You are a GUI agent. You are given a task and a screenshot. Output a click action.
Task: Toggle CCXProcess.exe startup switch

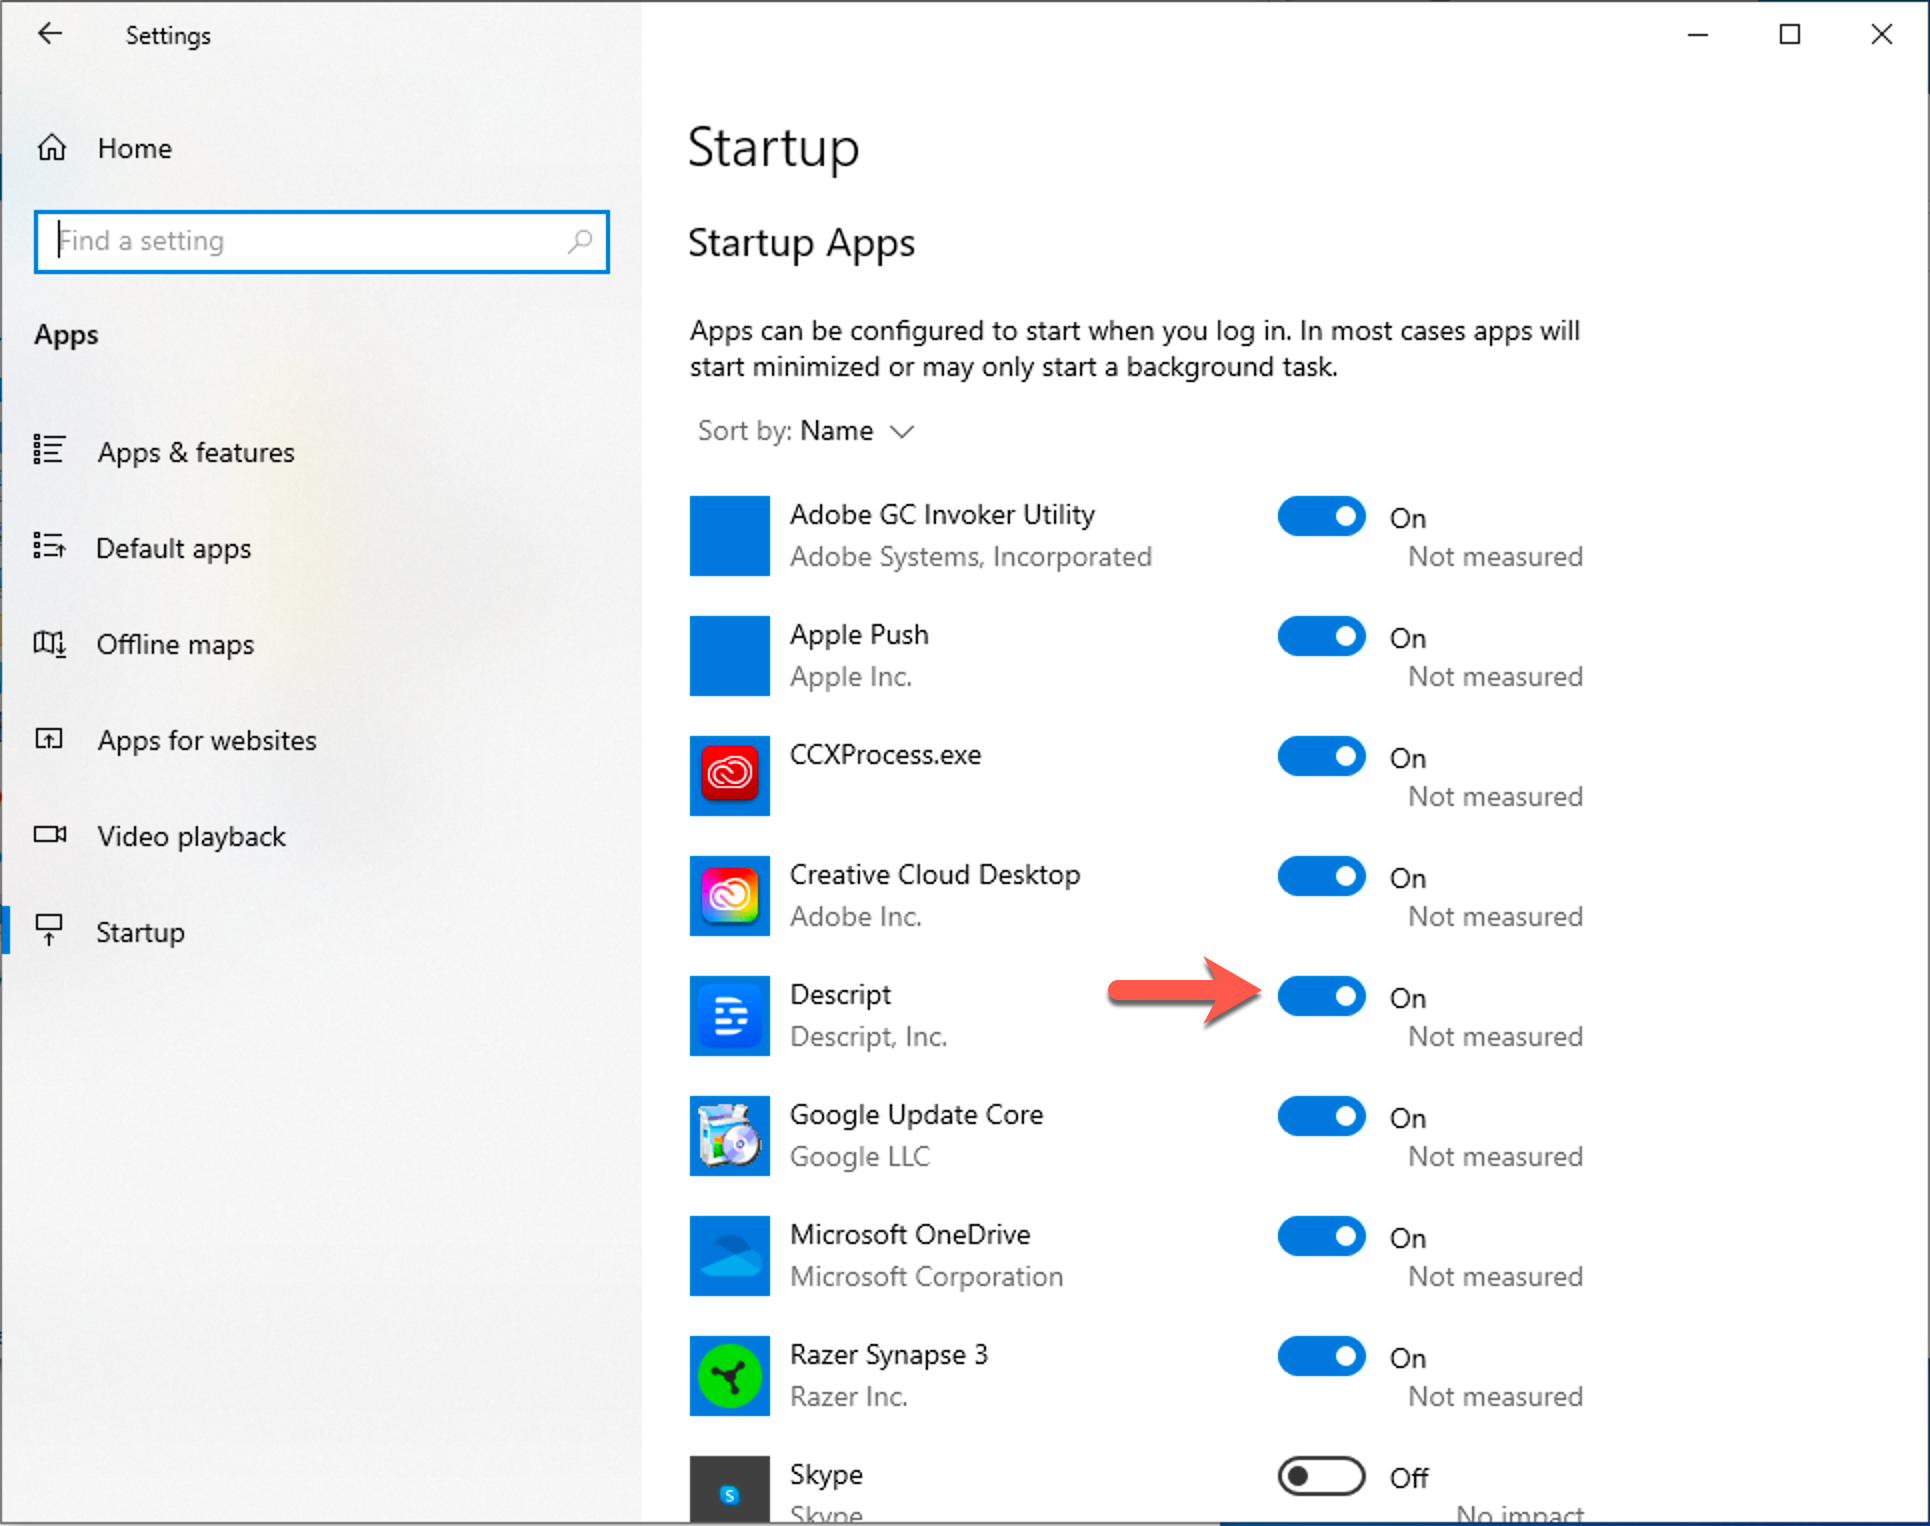pyautogui.click(x=1321, y=757)
